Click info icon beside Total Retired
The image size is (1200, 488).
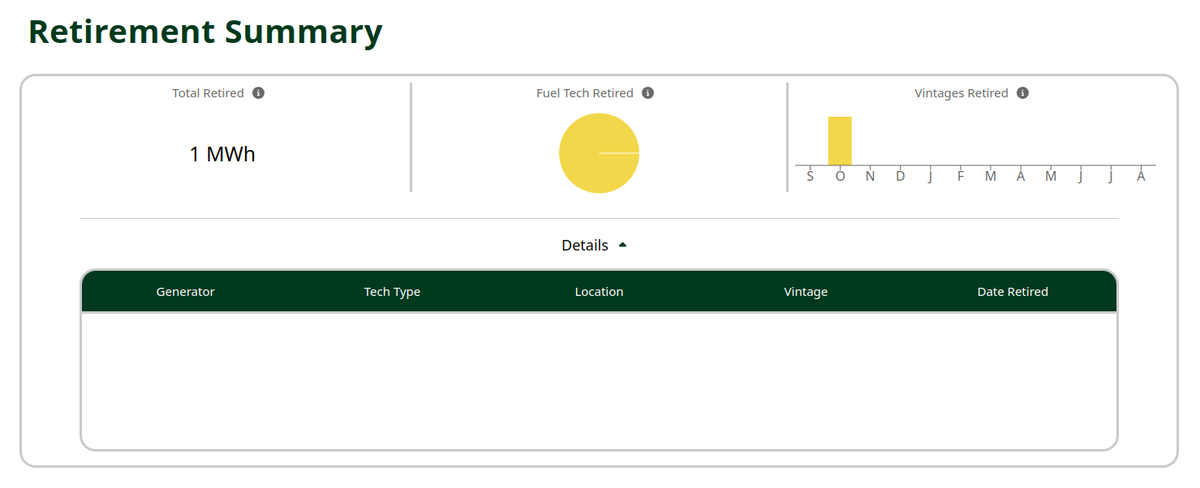pyautogui.click(x=259, y=93)
